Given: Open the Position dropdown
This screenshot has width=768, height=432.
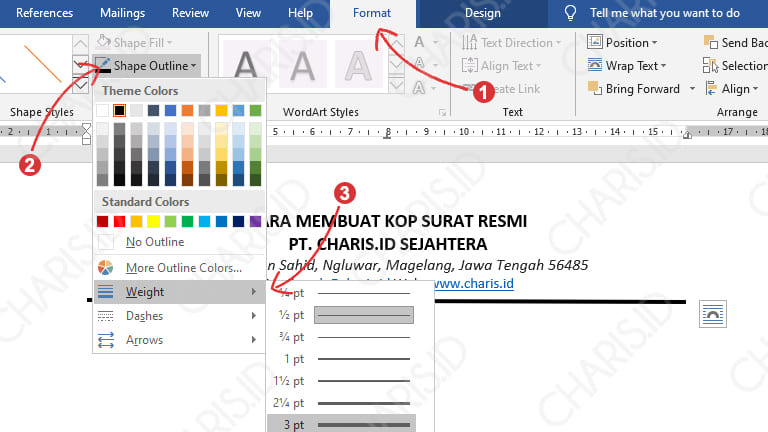Looking at the screenshot, I should [x=622, y=43].
